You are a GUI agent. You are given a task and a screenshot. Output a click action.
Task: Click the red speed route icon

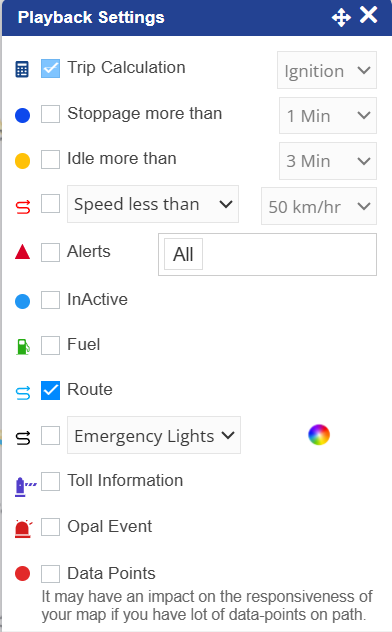click(x=23, y=207)
